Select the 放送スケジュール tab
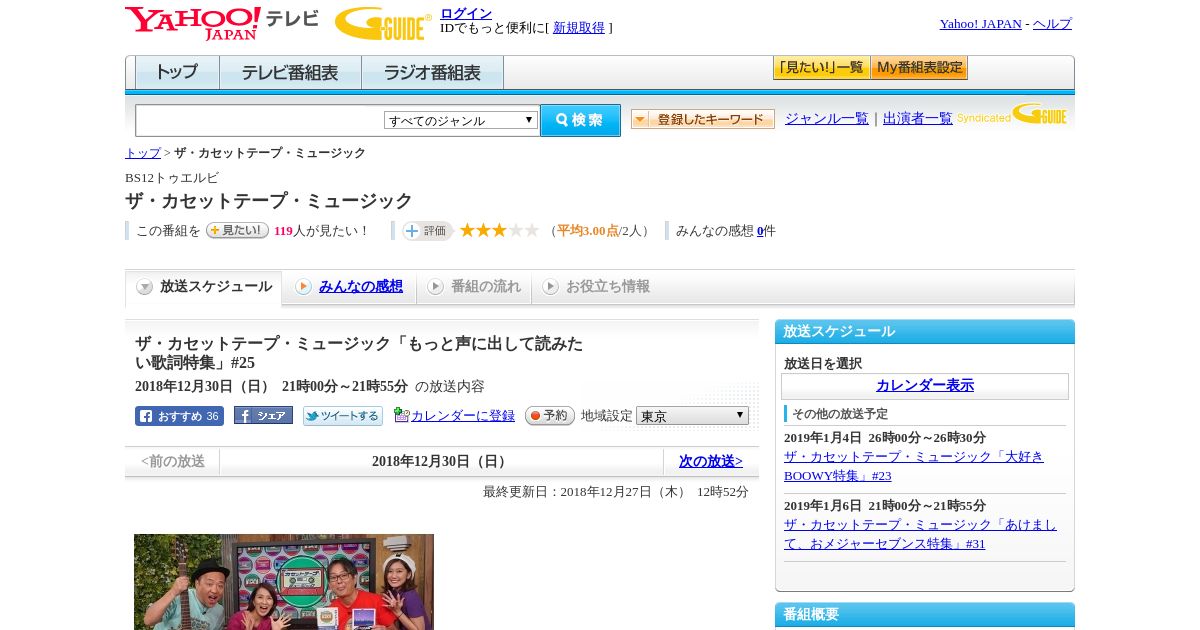The height and width of the screenshot is (630, 1200). (204, 287)
